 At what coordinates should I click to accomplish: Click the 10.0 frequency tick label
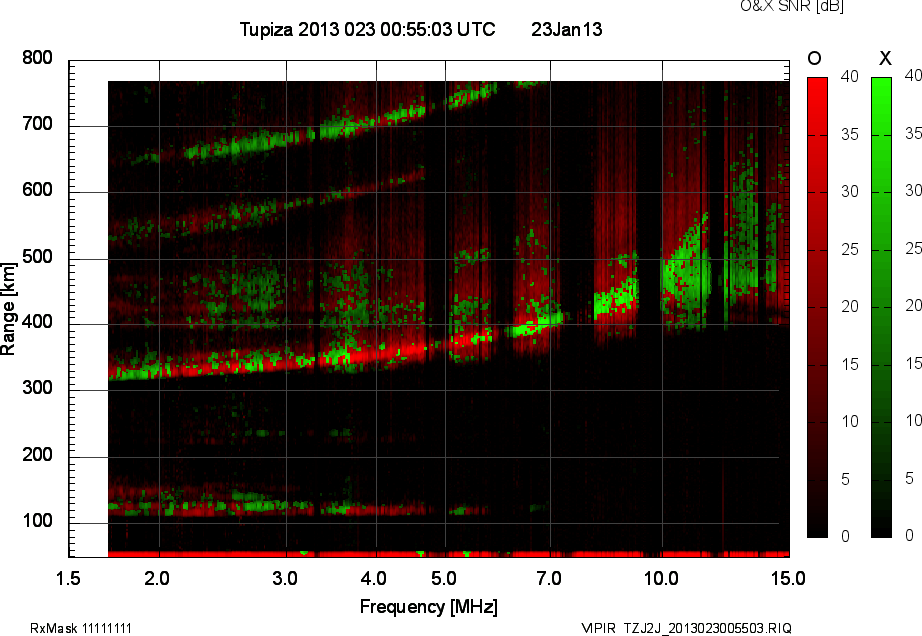(x=662, y=578)
